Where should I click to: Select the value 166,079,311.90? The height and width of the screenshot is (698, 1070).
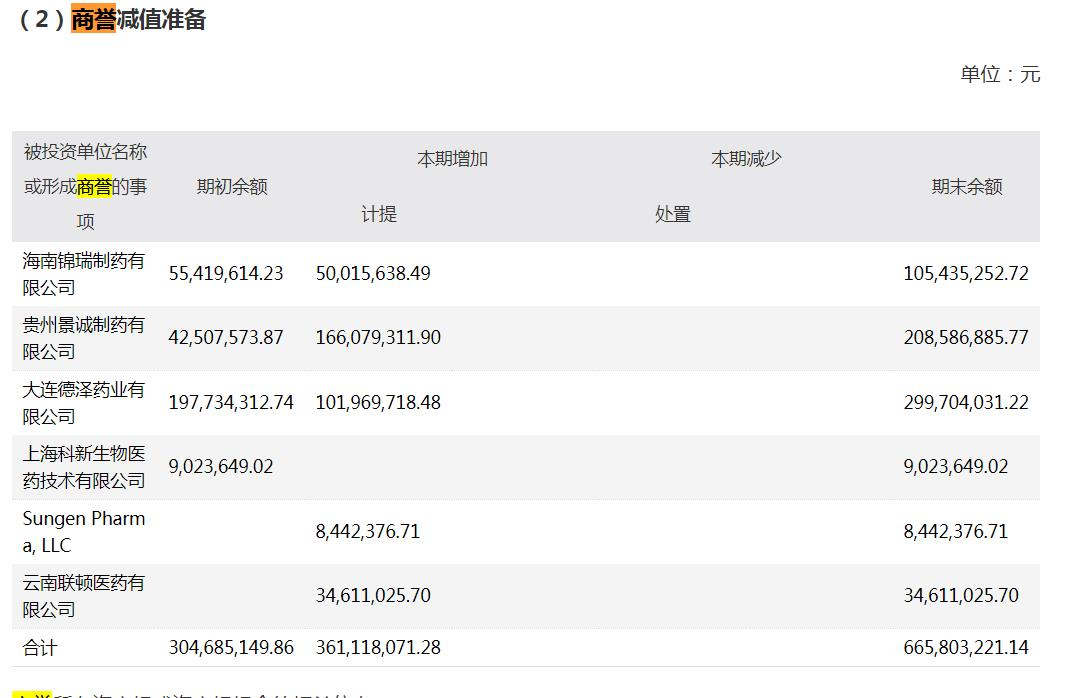tap(378, 338)
